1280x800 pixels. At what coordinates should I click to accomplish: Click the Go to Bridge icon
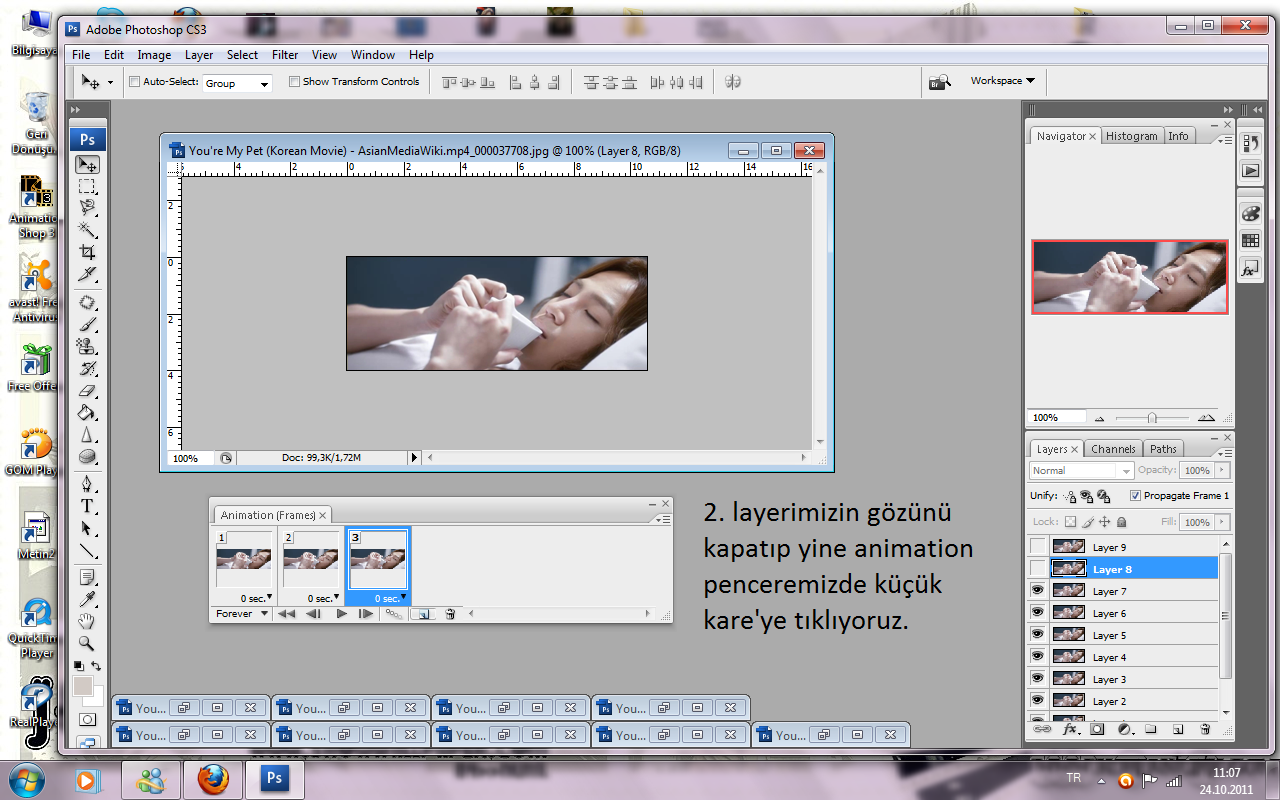939,82
